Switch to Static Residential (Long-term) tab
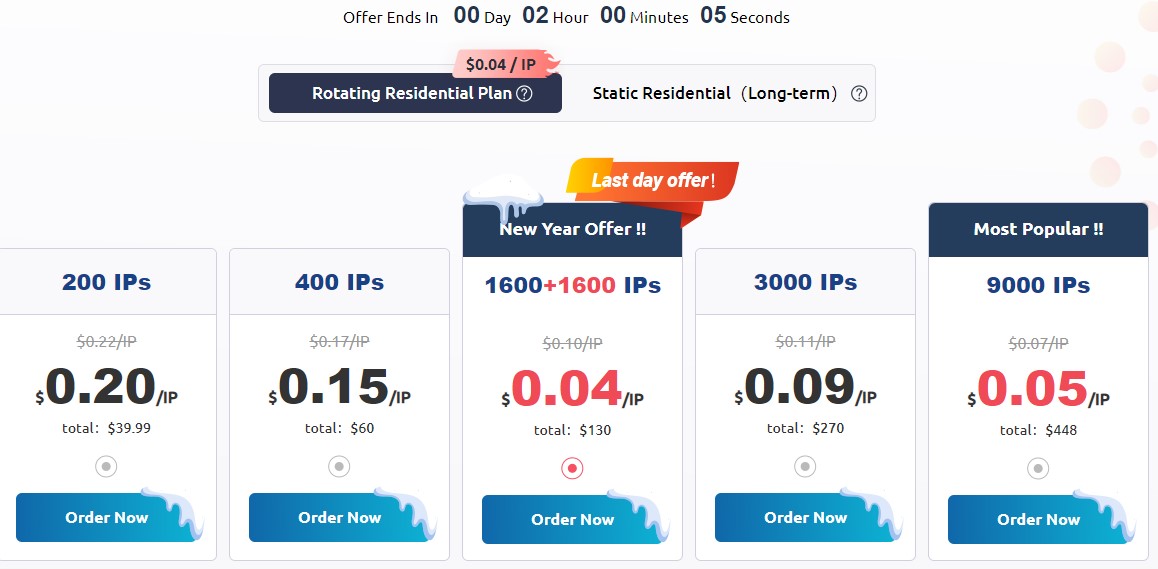Viewport: 1158px width, 569px height. pyautogui.click(x=714, y=93)
